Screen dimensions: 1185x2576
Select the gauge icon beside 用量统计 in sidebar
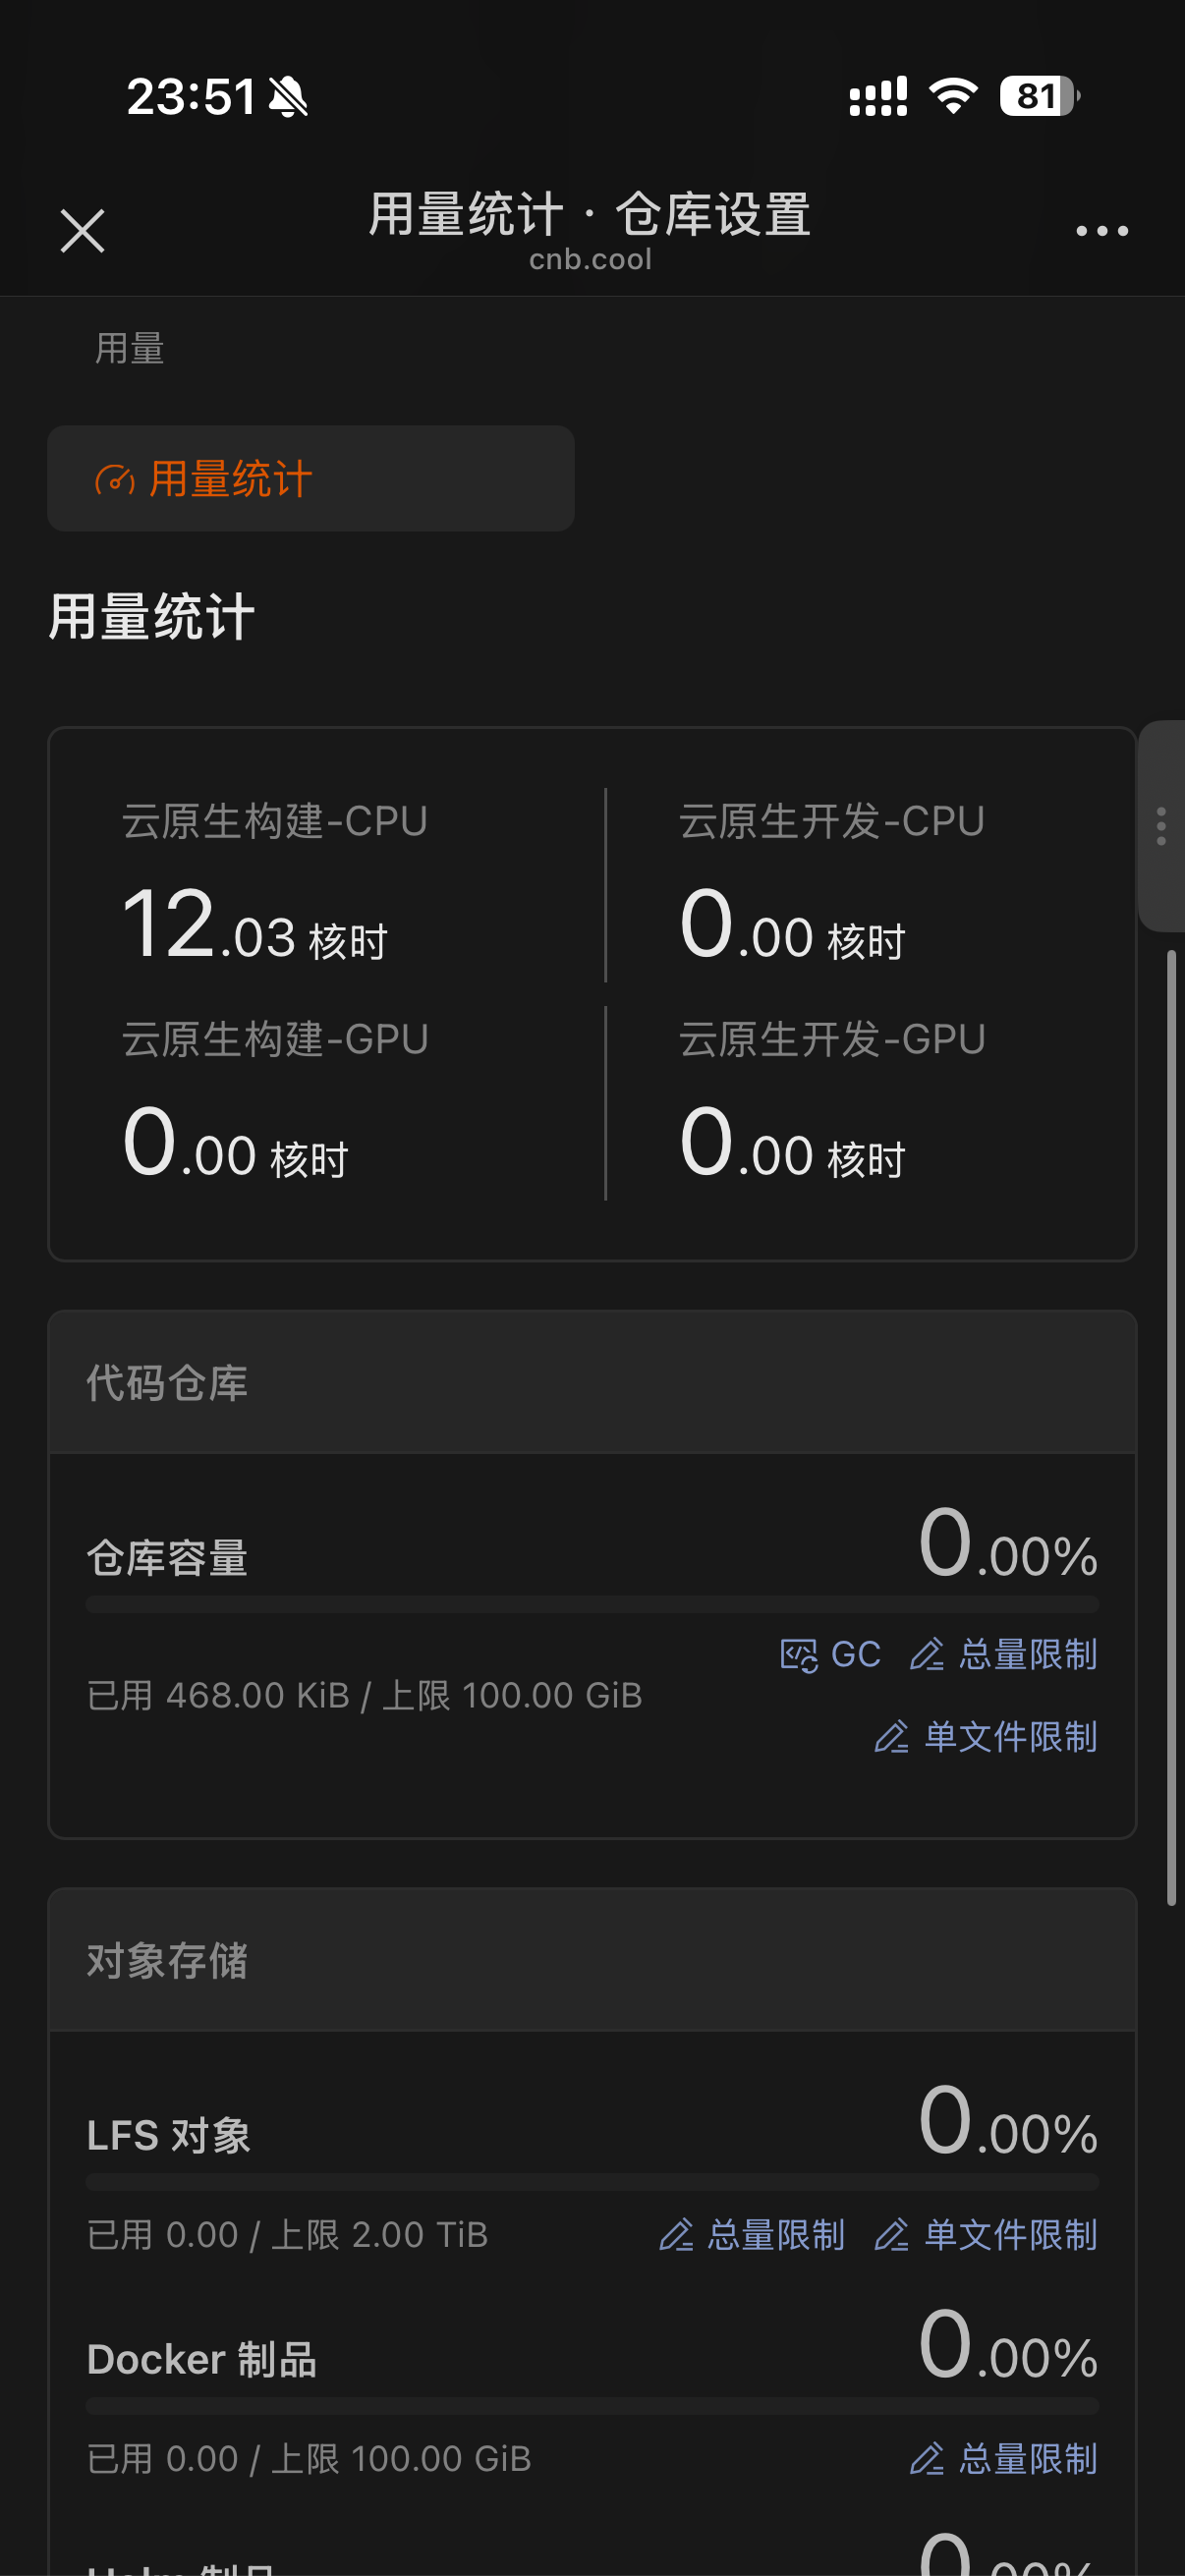pos(115,478)
